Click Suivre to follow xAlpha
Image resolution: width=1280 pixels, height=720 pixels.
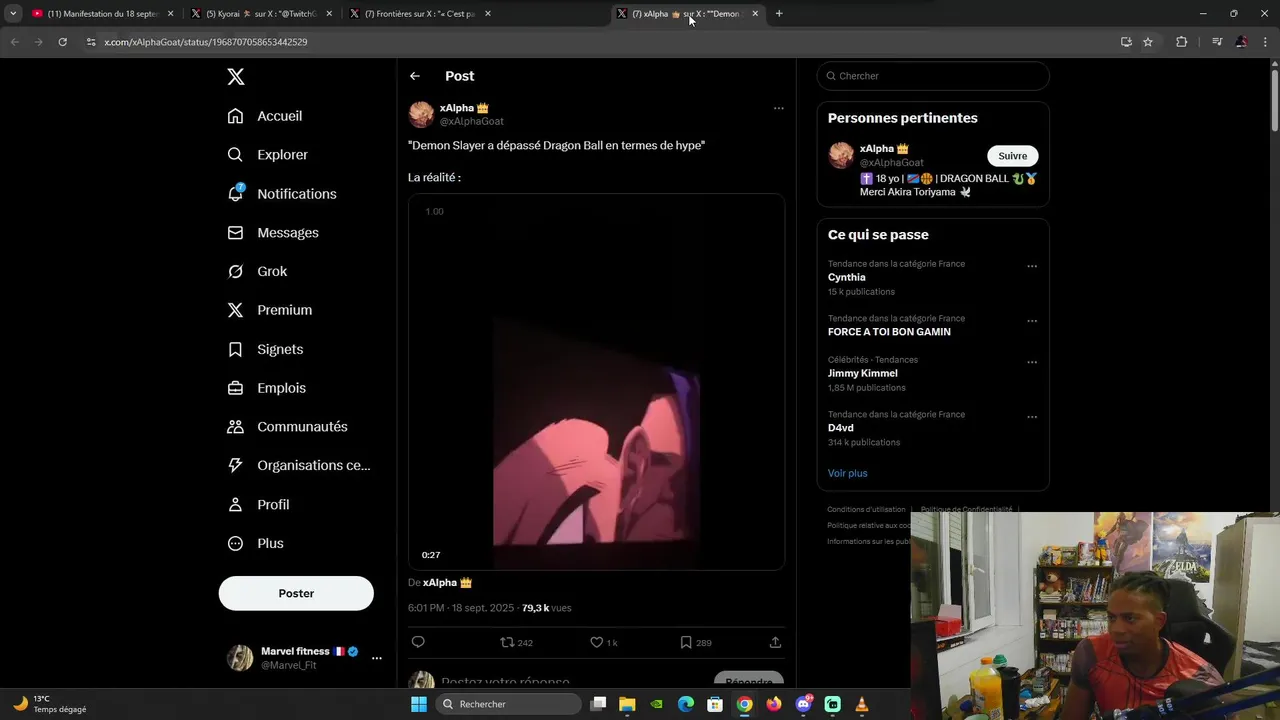[x=1013, y=156]
